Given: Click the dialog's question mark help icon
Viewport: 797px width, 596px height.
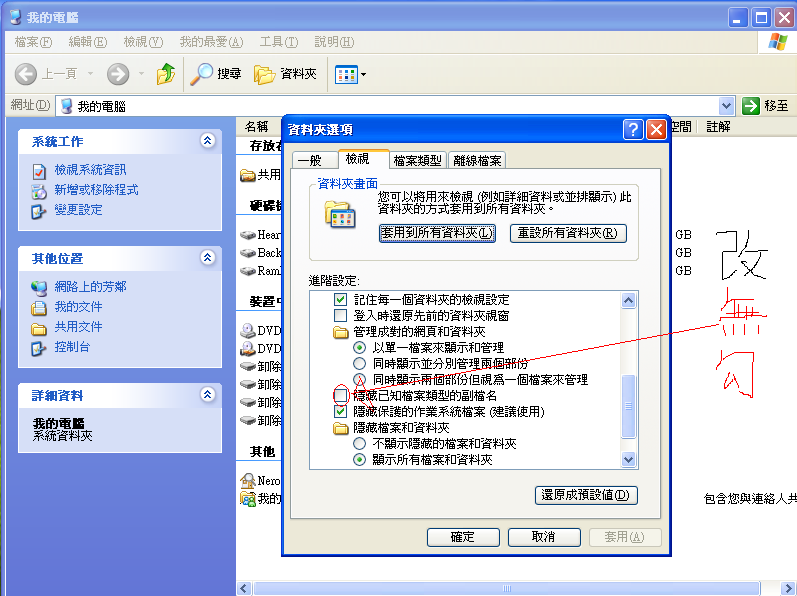Looking at the screenshot, I should pos(633,130).
